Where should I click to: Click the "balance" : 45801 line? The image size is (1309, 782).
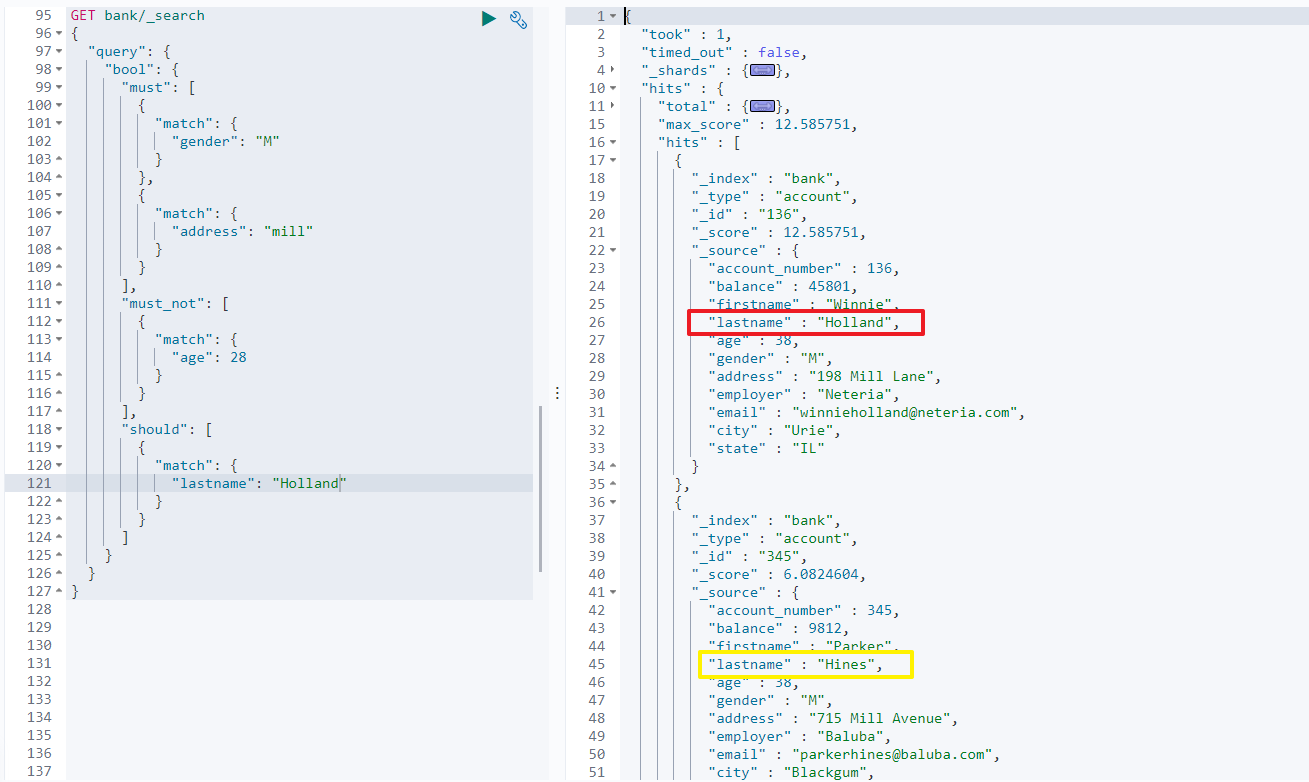click(x=782, y=287)
